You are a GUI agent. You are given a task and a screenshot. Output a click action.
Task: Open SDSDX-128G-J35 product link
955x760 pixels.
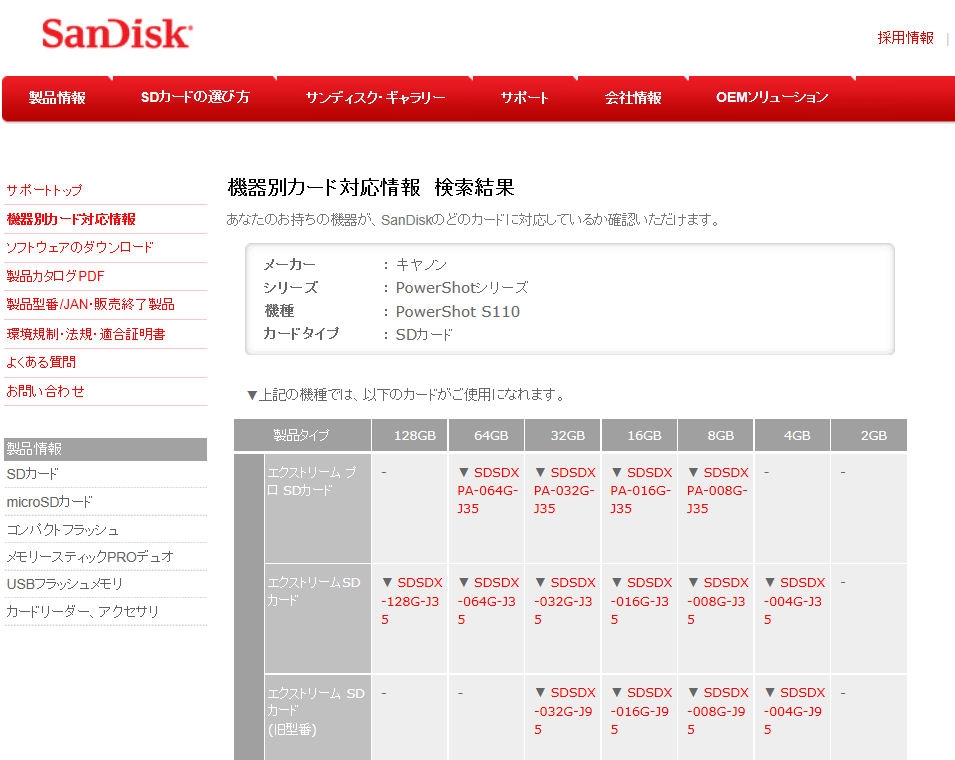tap(412, 600)
